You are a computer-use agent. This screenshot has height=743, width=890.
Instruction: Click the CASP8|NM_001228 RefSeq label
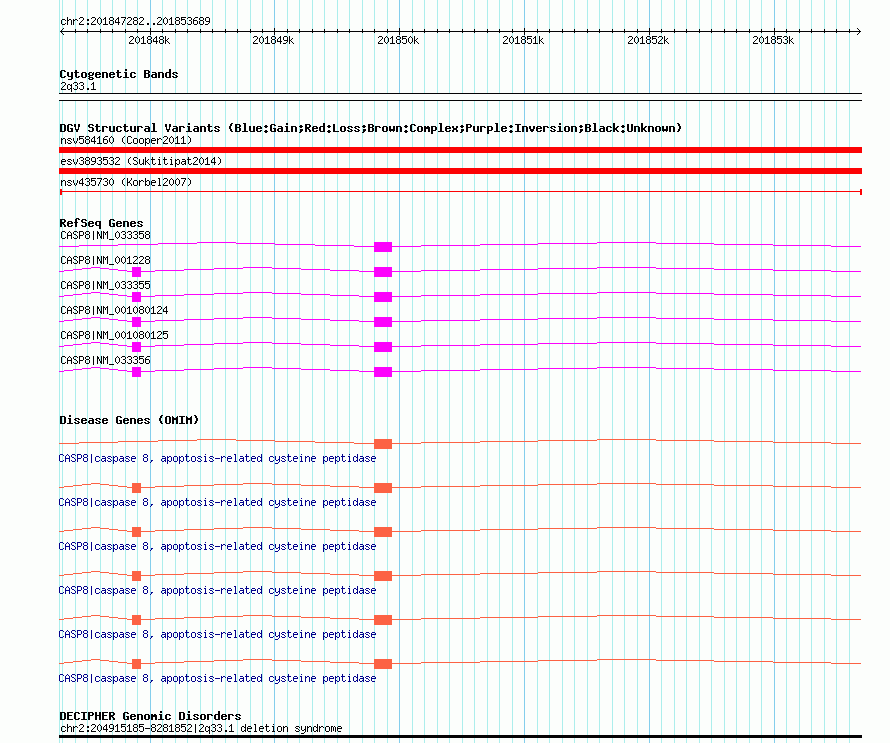105,260
